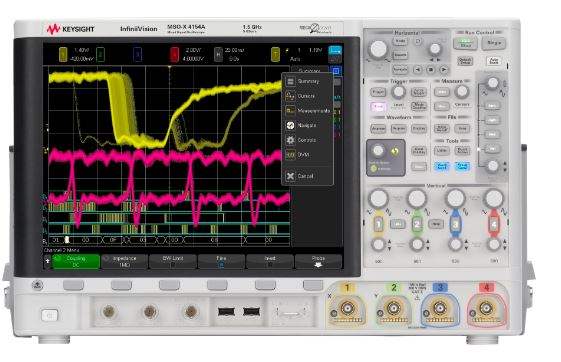Push the Search key in Horizontal section
561x362 pixels.
(400, 55)
